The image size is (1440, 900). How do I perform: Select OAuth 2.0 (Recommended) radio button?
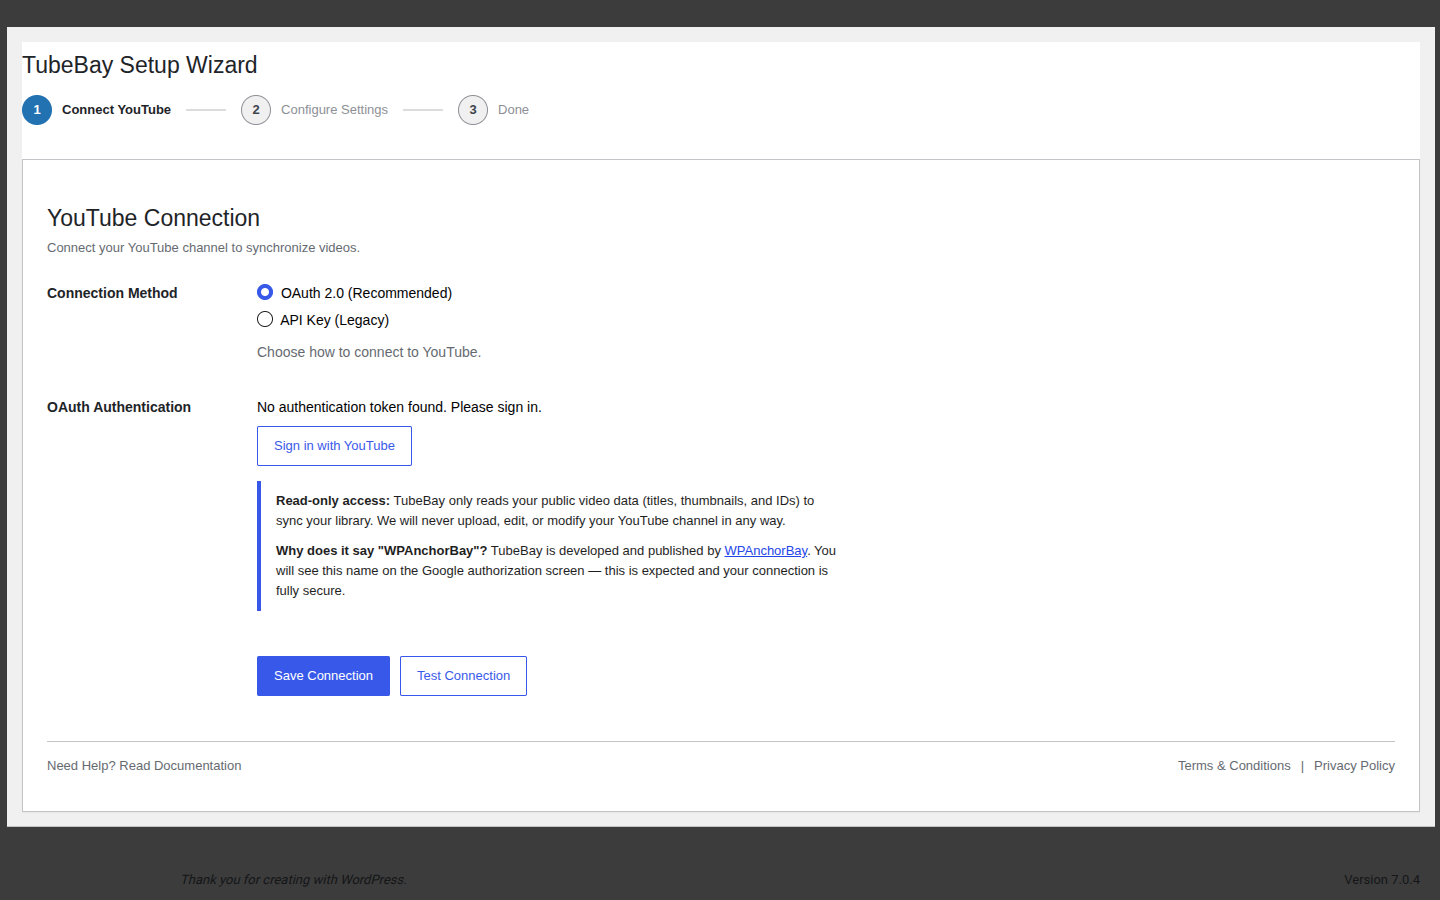(x=265, y=292)
